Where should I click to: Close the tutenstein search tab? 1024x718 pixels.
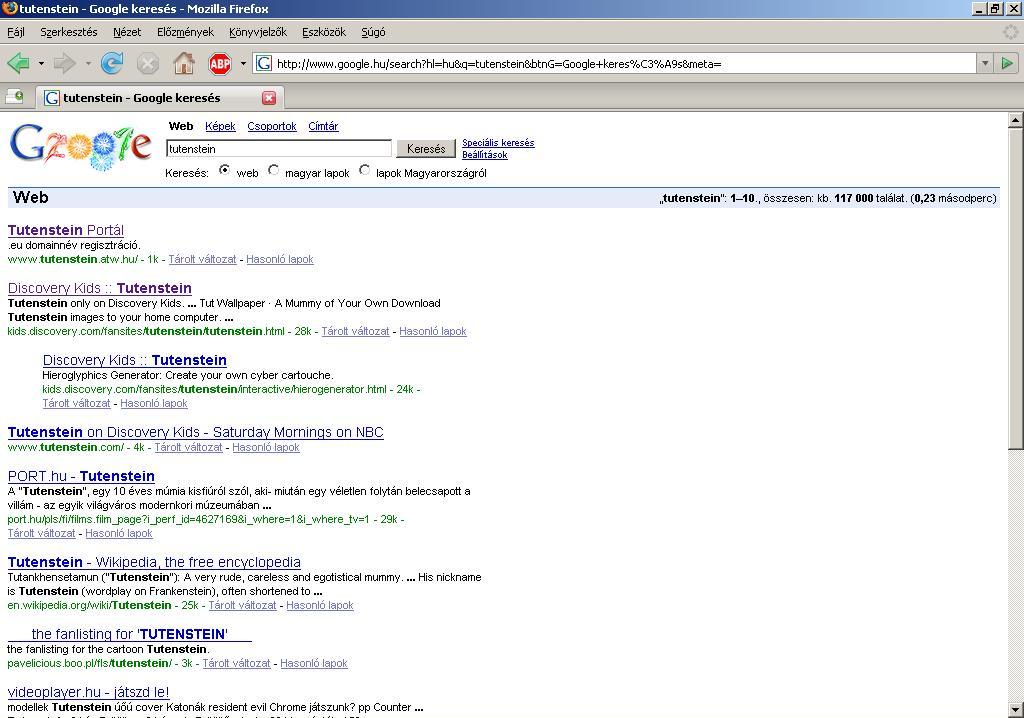(x=269, y=98)
